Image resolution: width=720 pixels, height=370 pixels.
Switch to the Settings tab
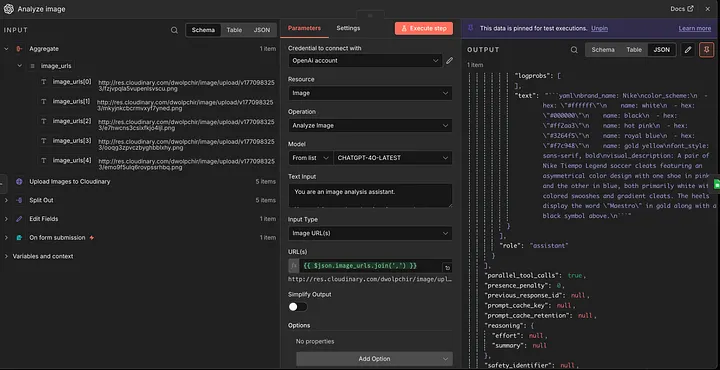348,28
